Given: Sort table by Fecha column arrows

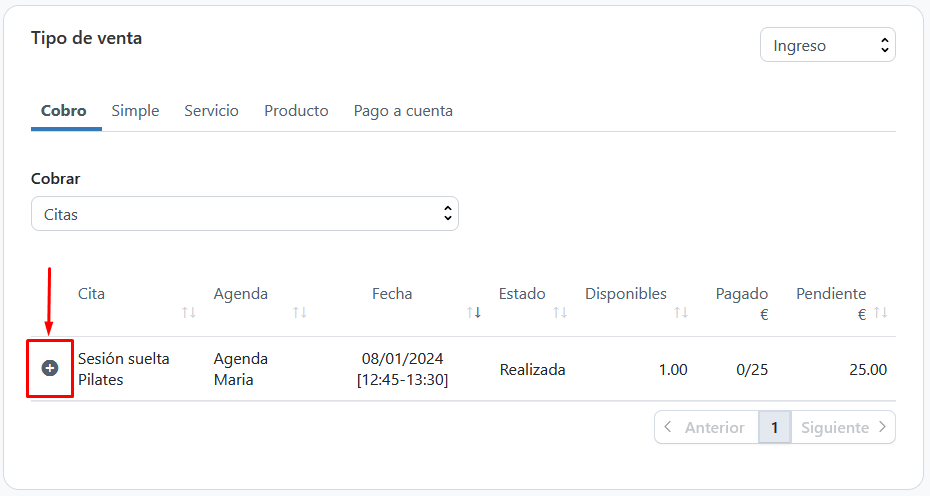Looking at the screenshot, I should pyautogui.click(x=474, y=313).
